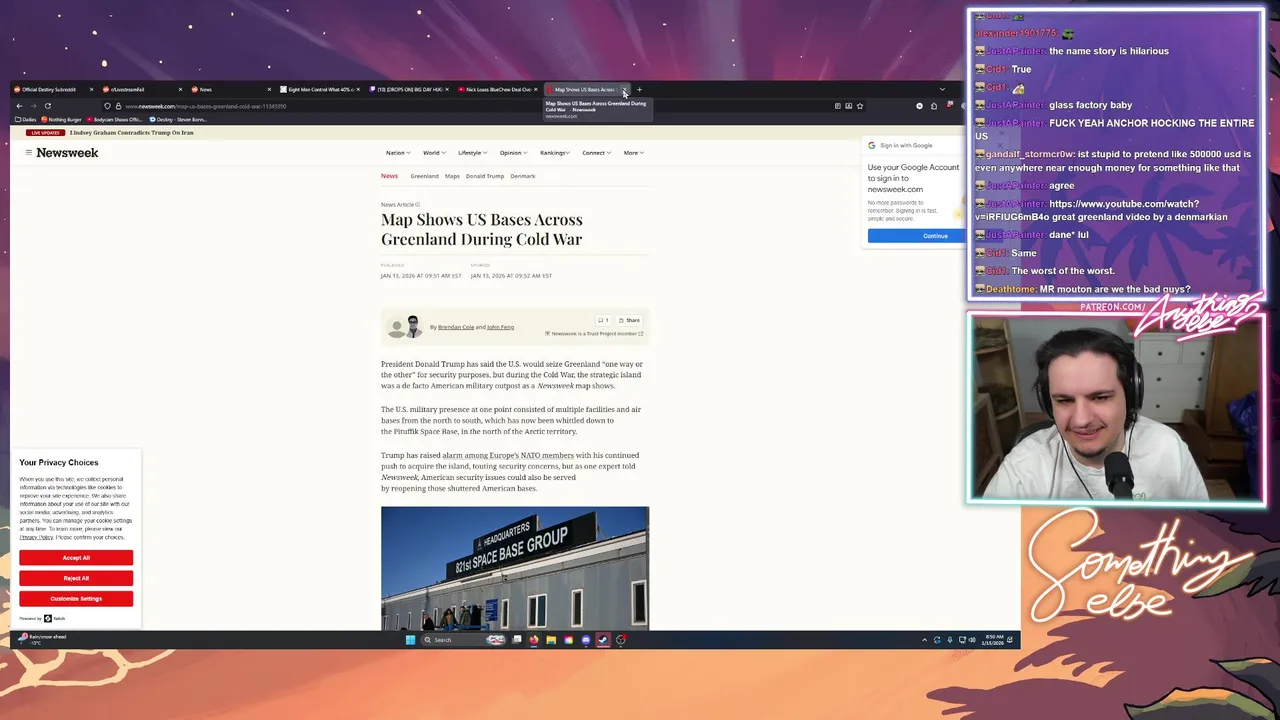Select the Denmark topic tag
This screenshot has height=720, width=1280.
(522, 176)
